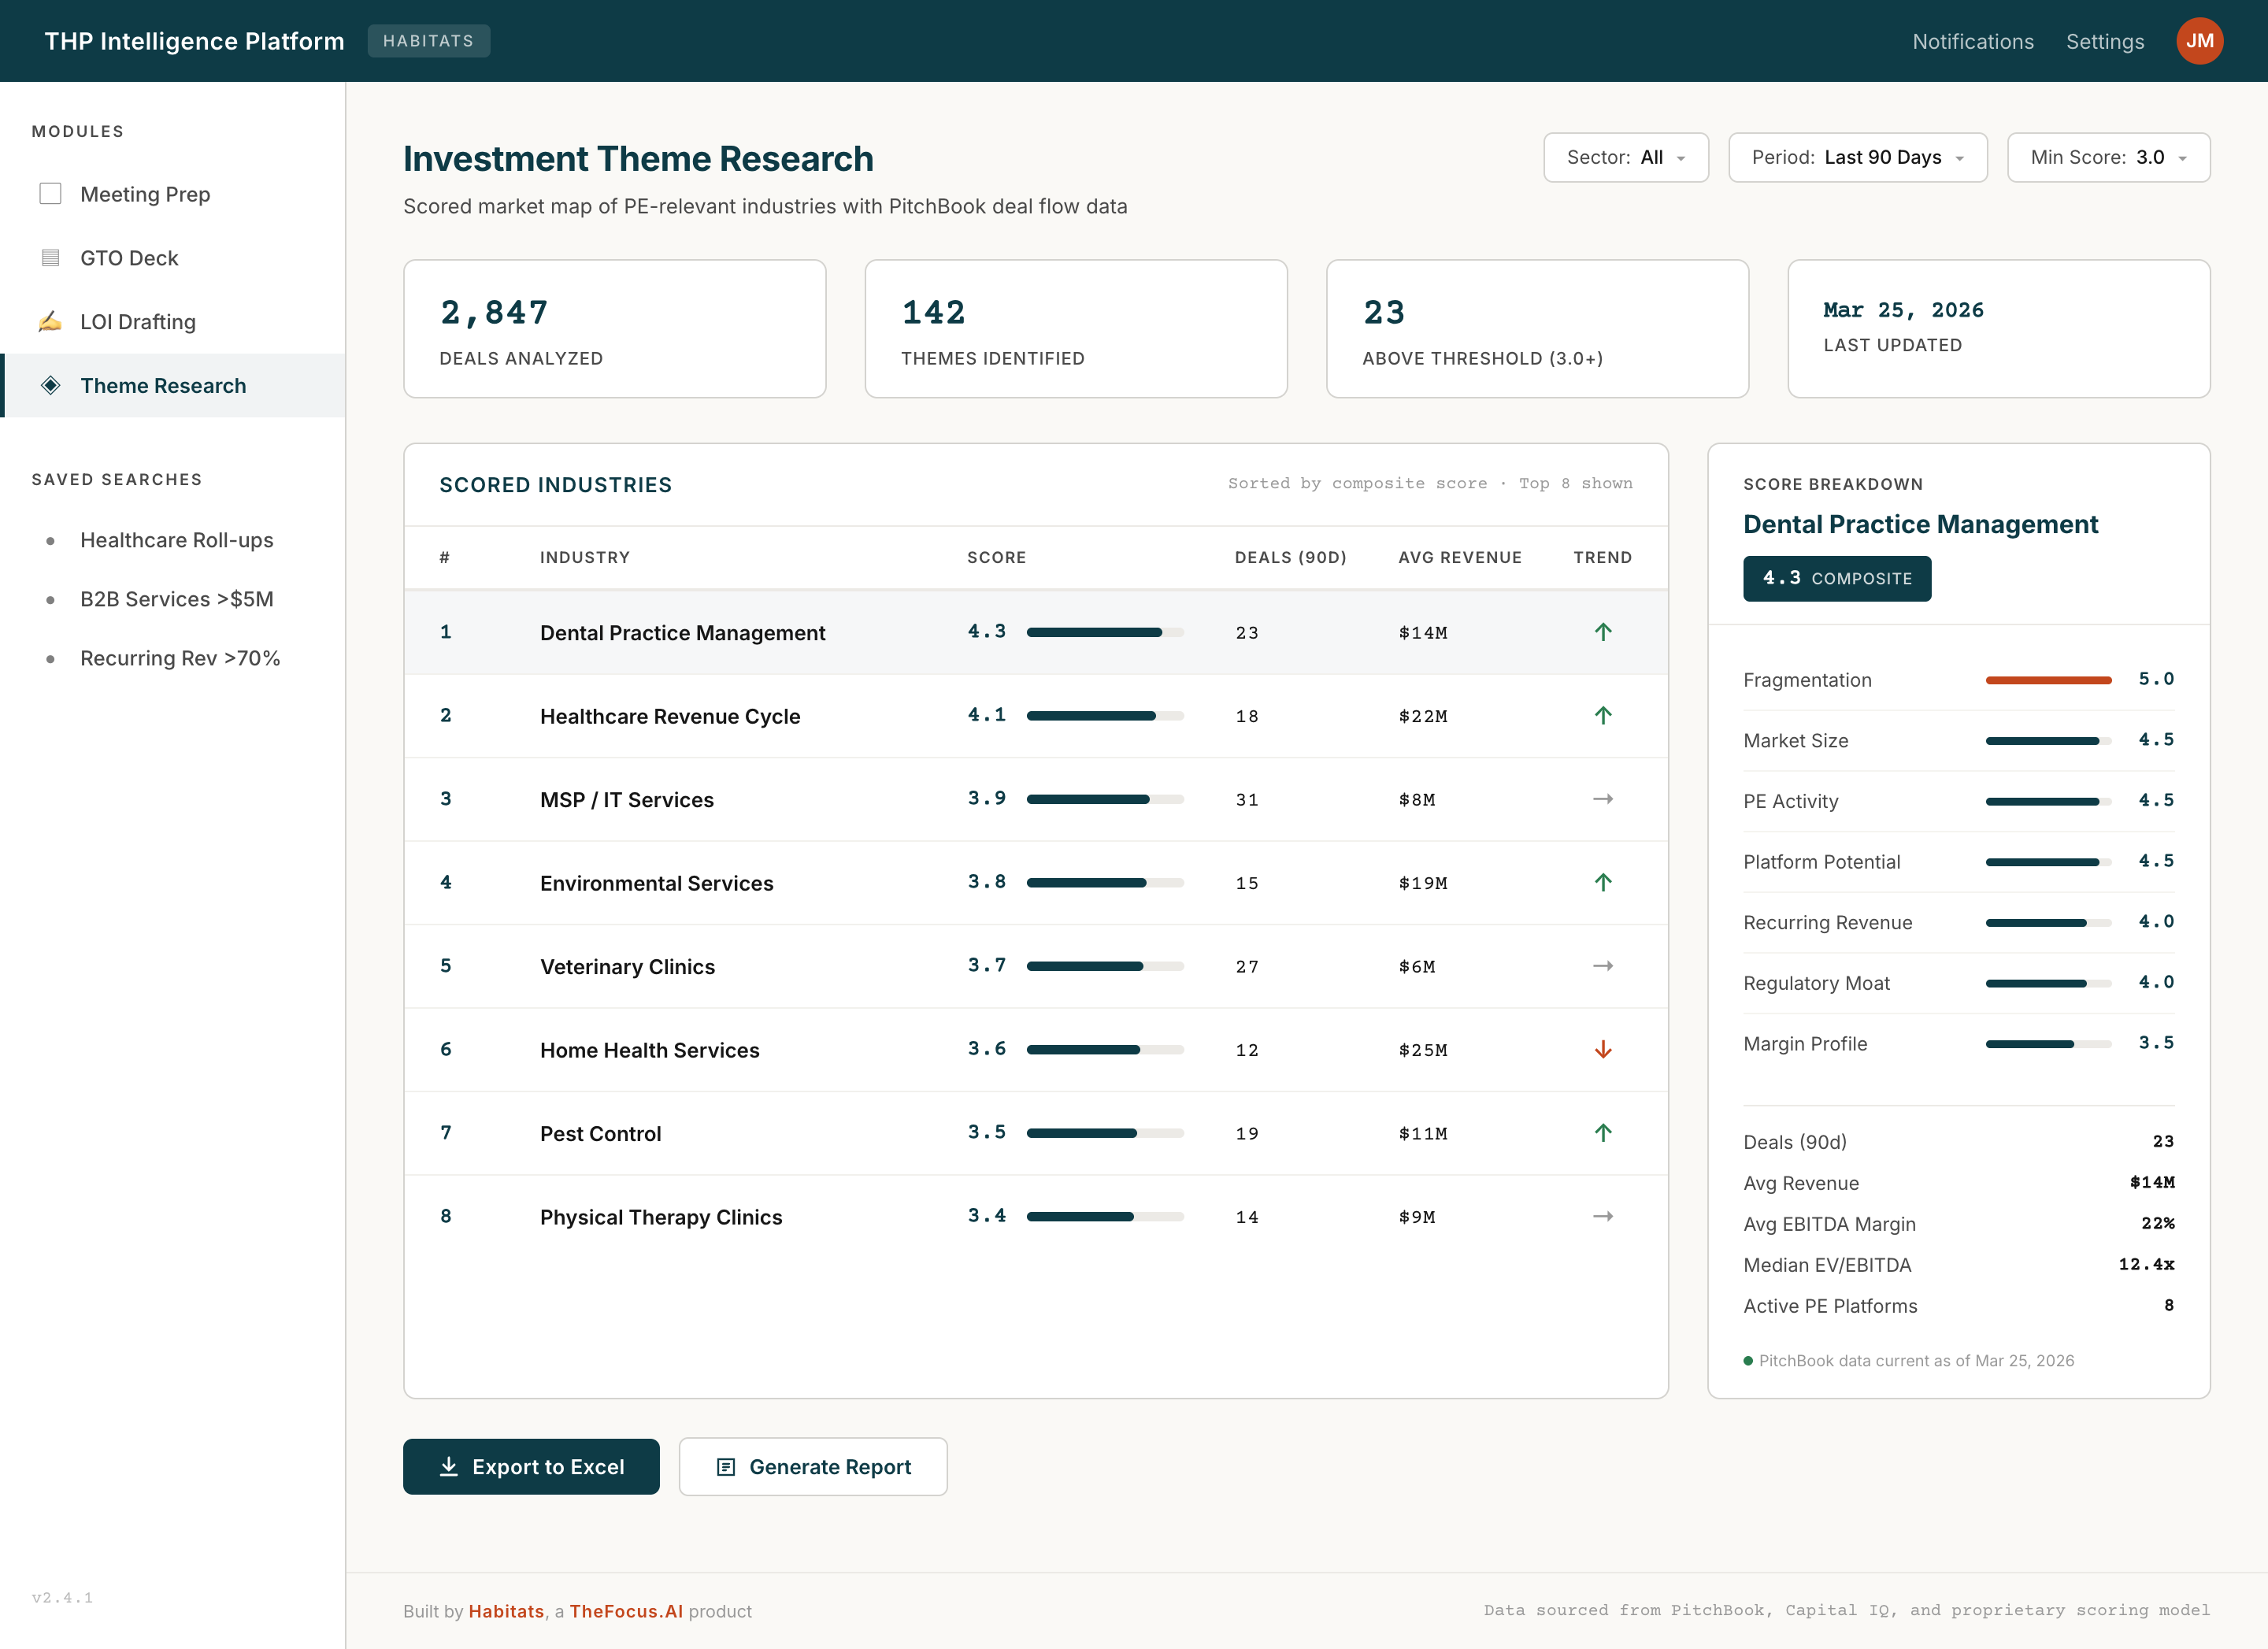
Task: Click the TheFocus.AI footer link
Action: click(x=626, y=1610)
